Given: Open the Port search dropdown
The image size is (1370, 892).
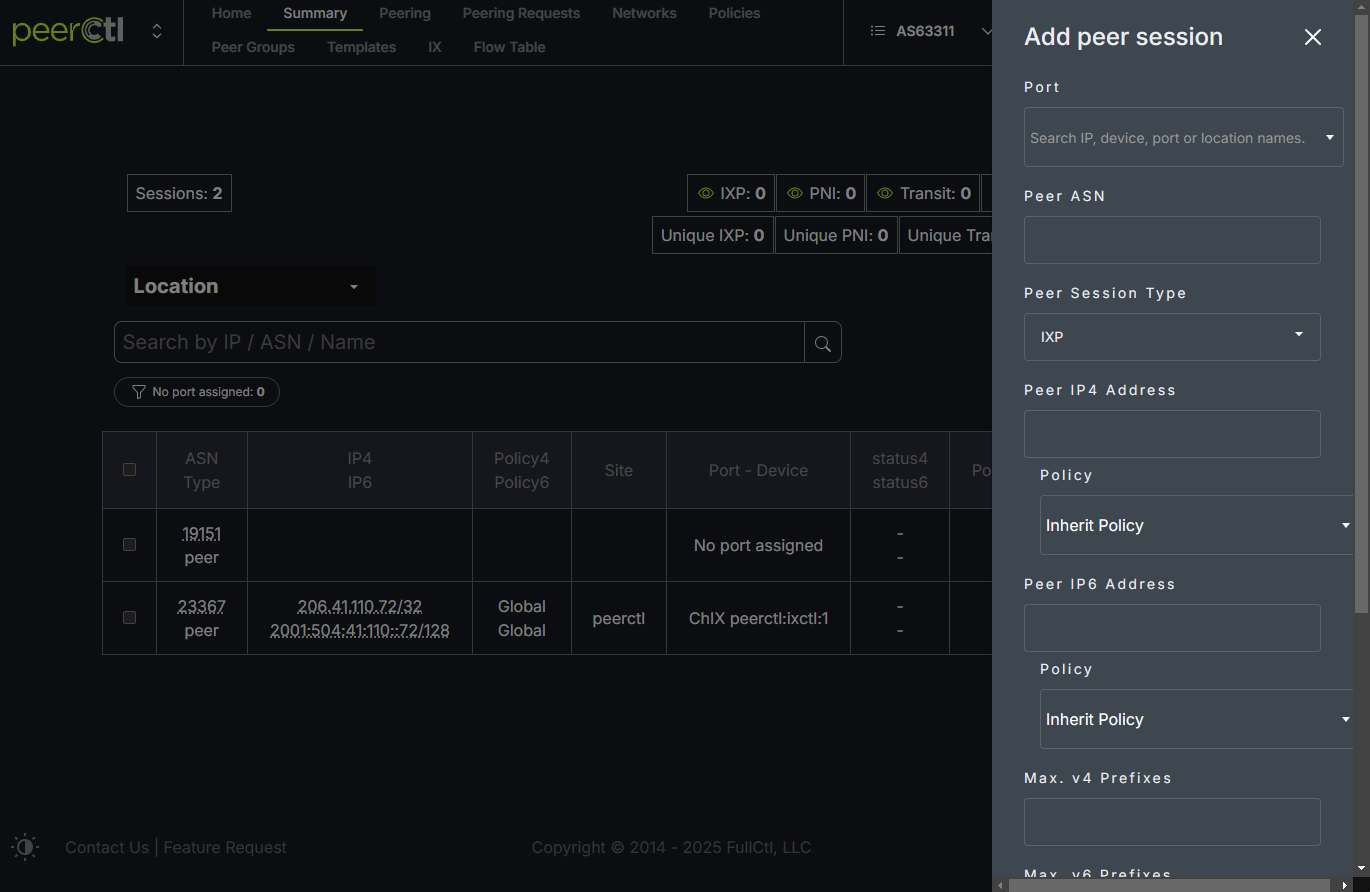Looking at the screenshot, I should pyautogui.click(x=1182, y=138).
